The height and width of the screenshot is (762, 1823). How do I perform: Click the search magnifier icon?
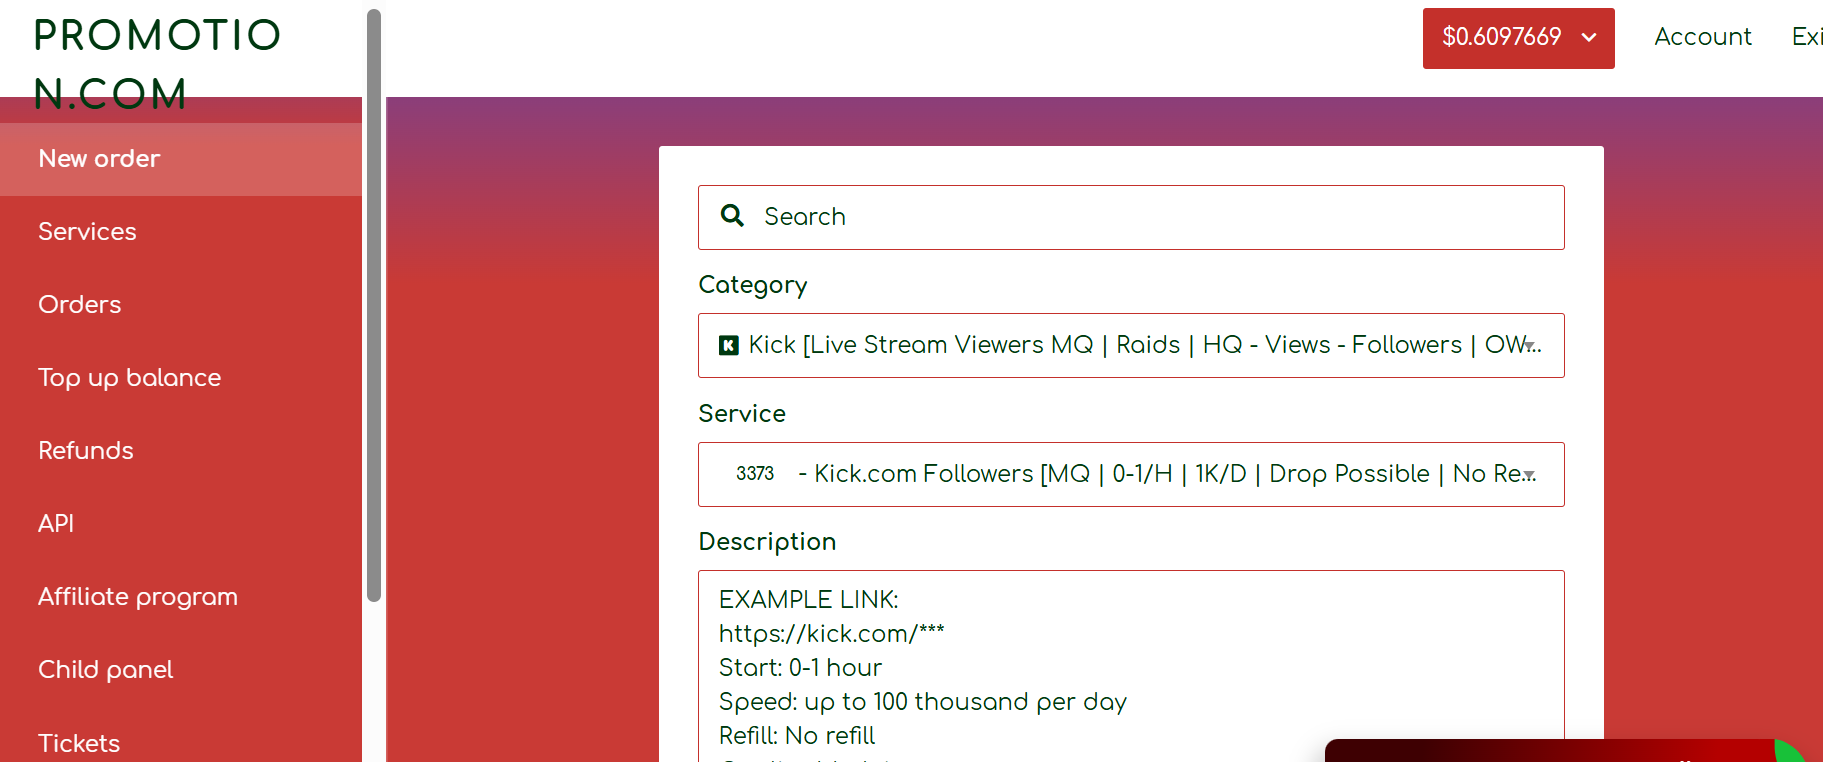pyautogui.click(x=732, y=216)
